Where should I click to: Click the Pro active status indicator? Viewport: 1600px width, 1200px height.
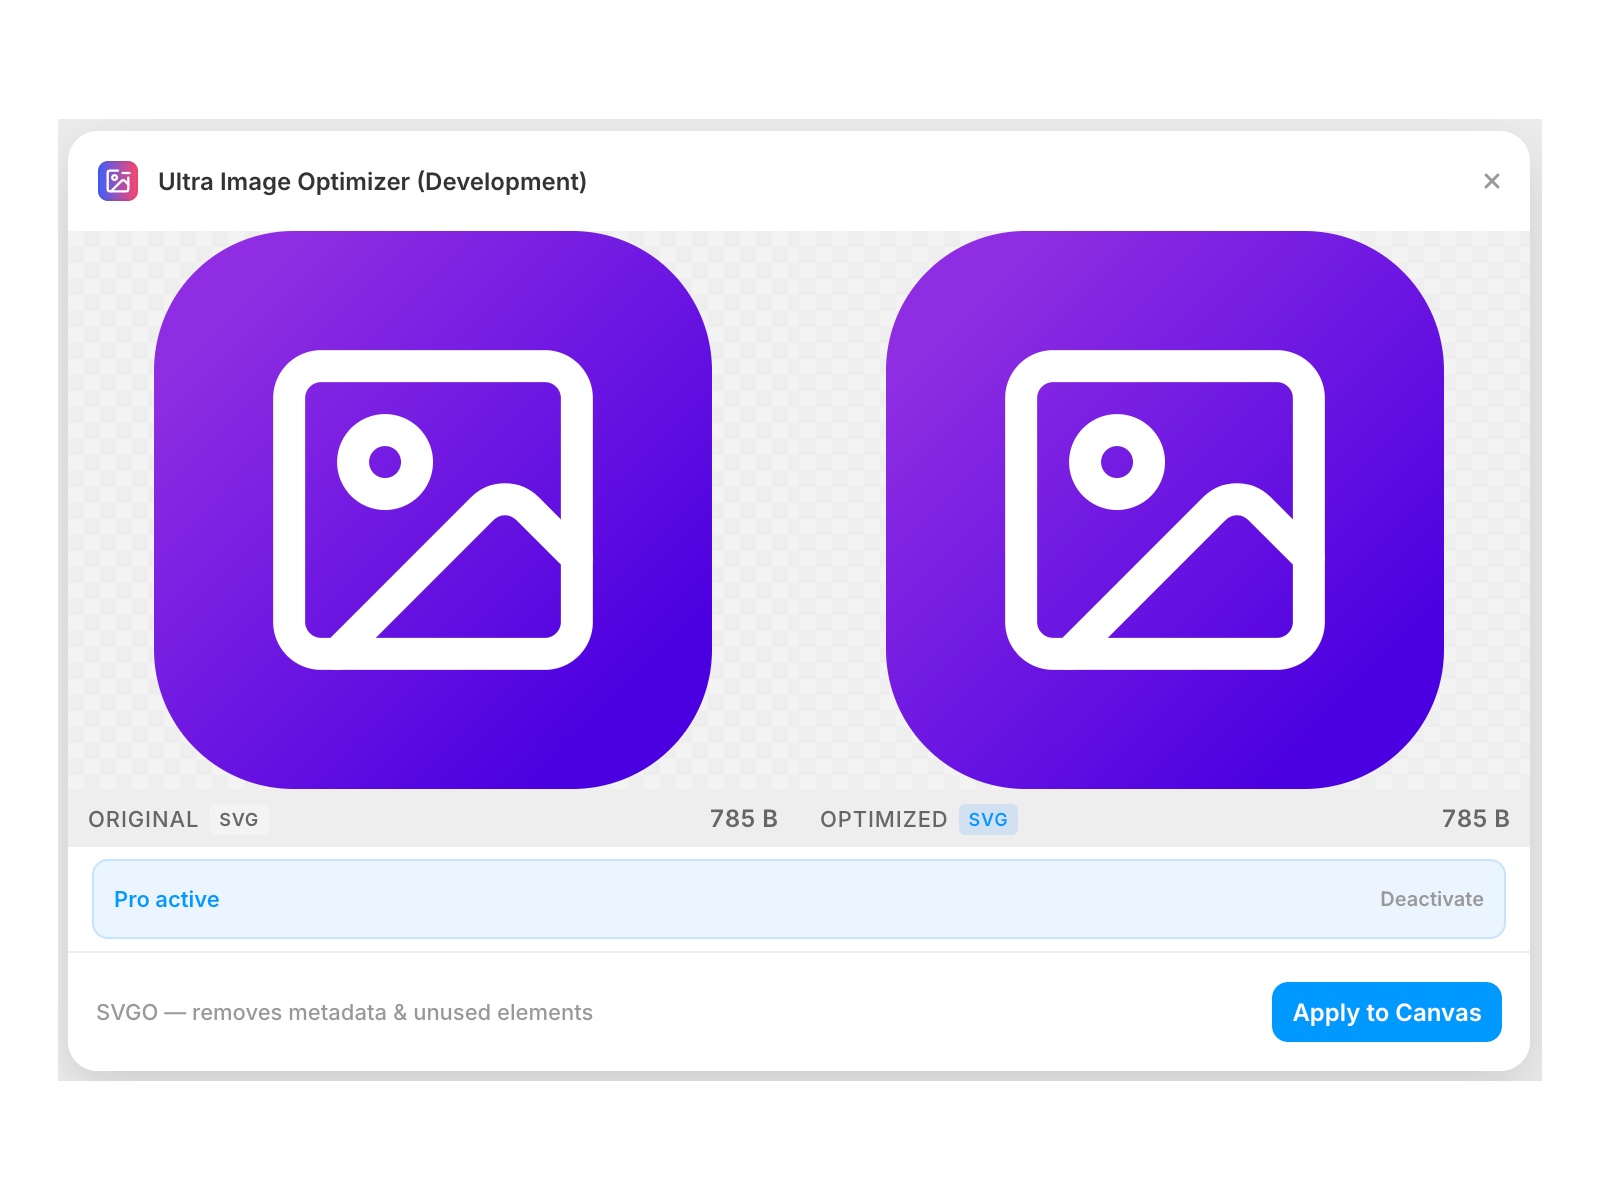166,899
